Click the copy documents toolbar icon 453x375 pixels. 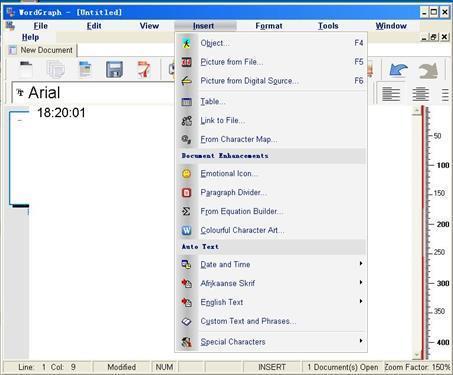click(55, 69)
